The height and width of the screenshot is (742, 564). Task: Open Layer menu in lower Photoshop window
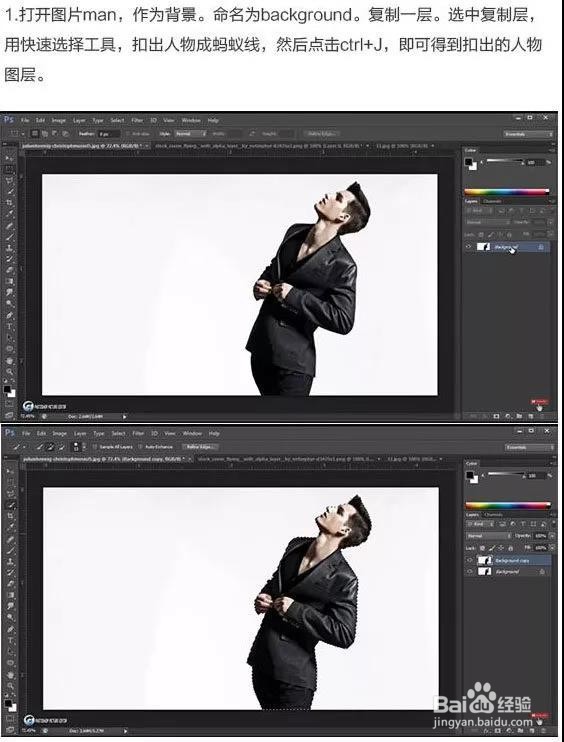[80, 433]
